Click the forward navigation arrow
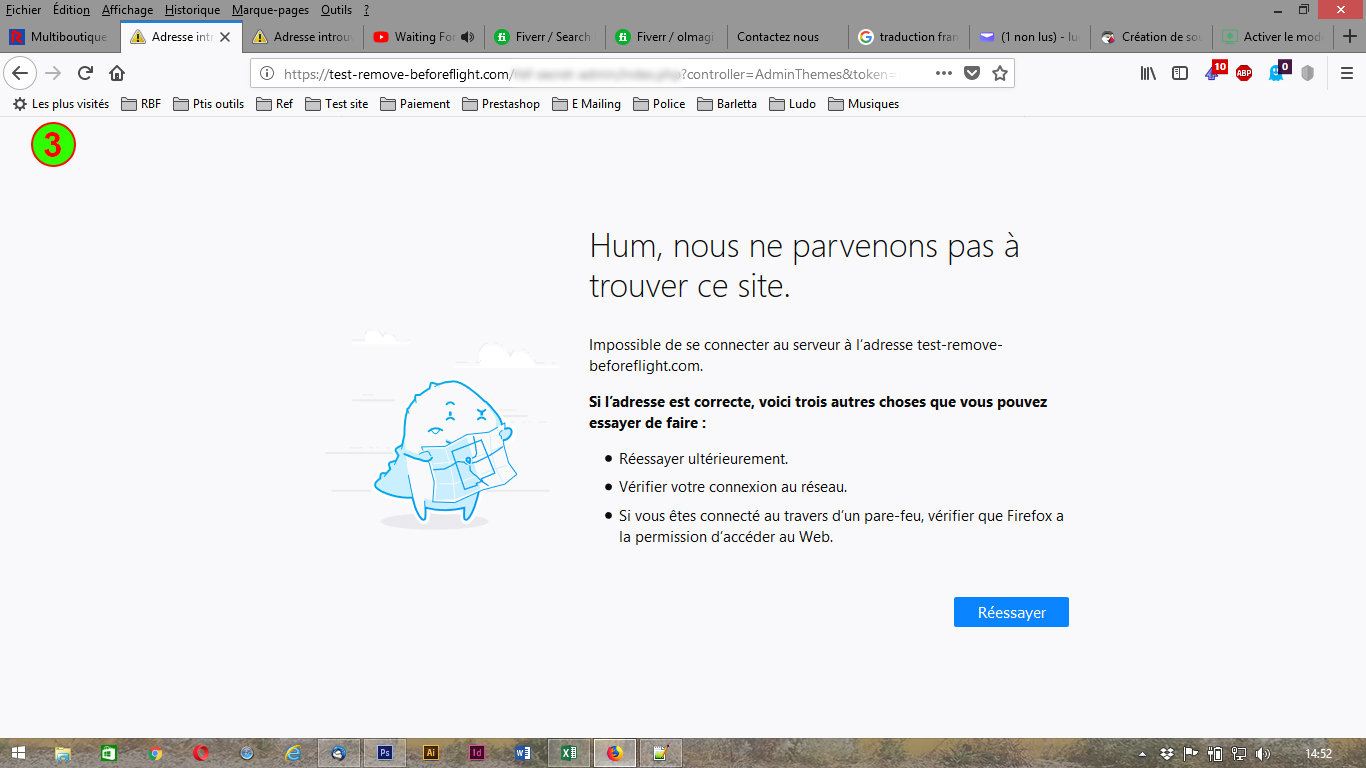 [x=54, y=73]
